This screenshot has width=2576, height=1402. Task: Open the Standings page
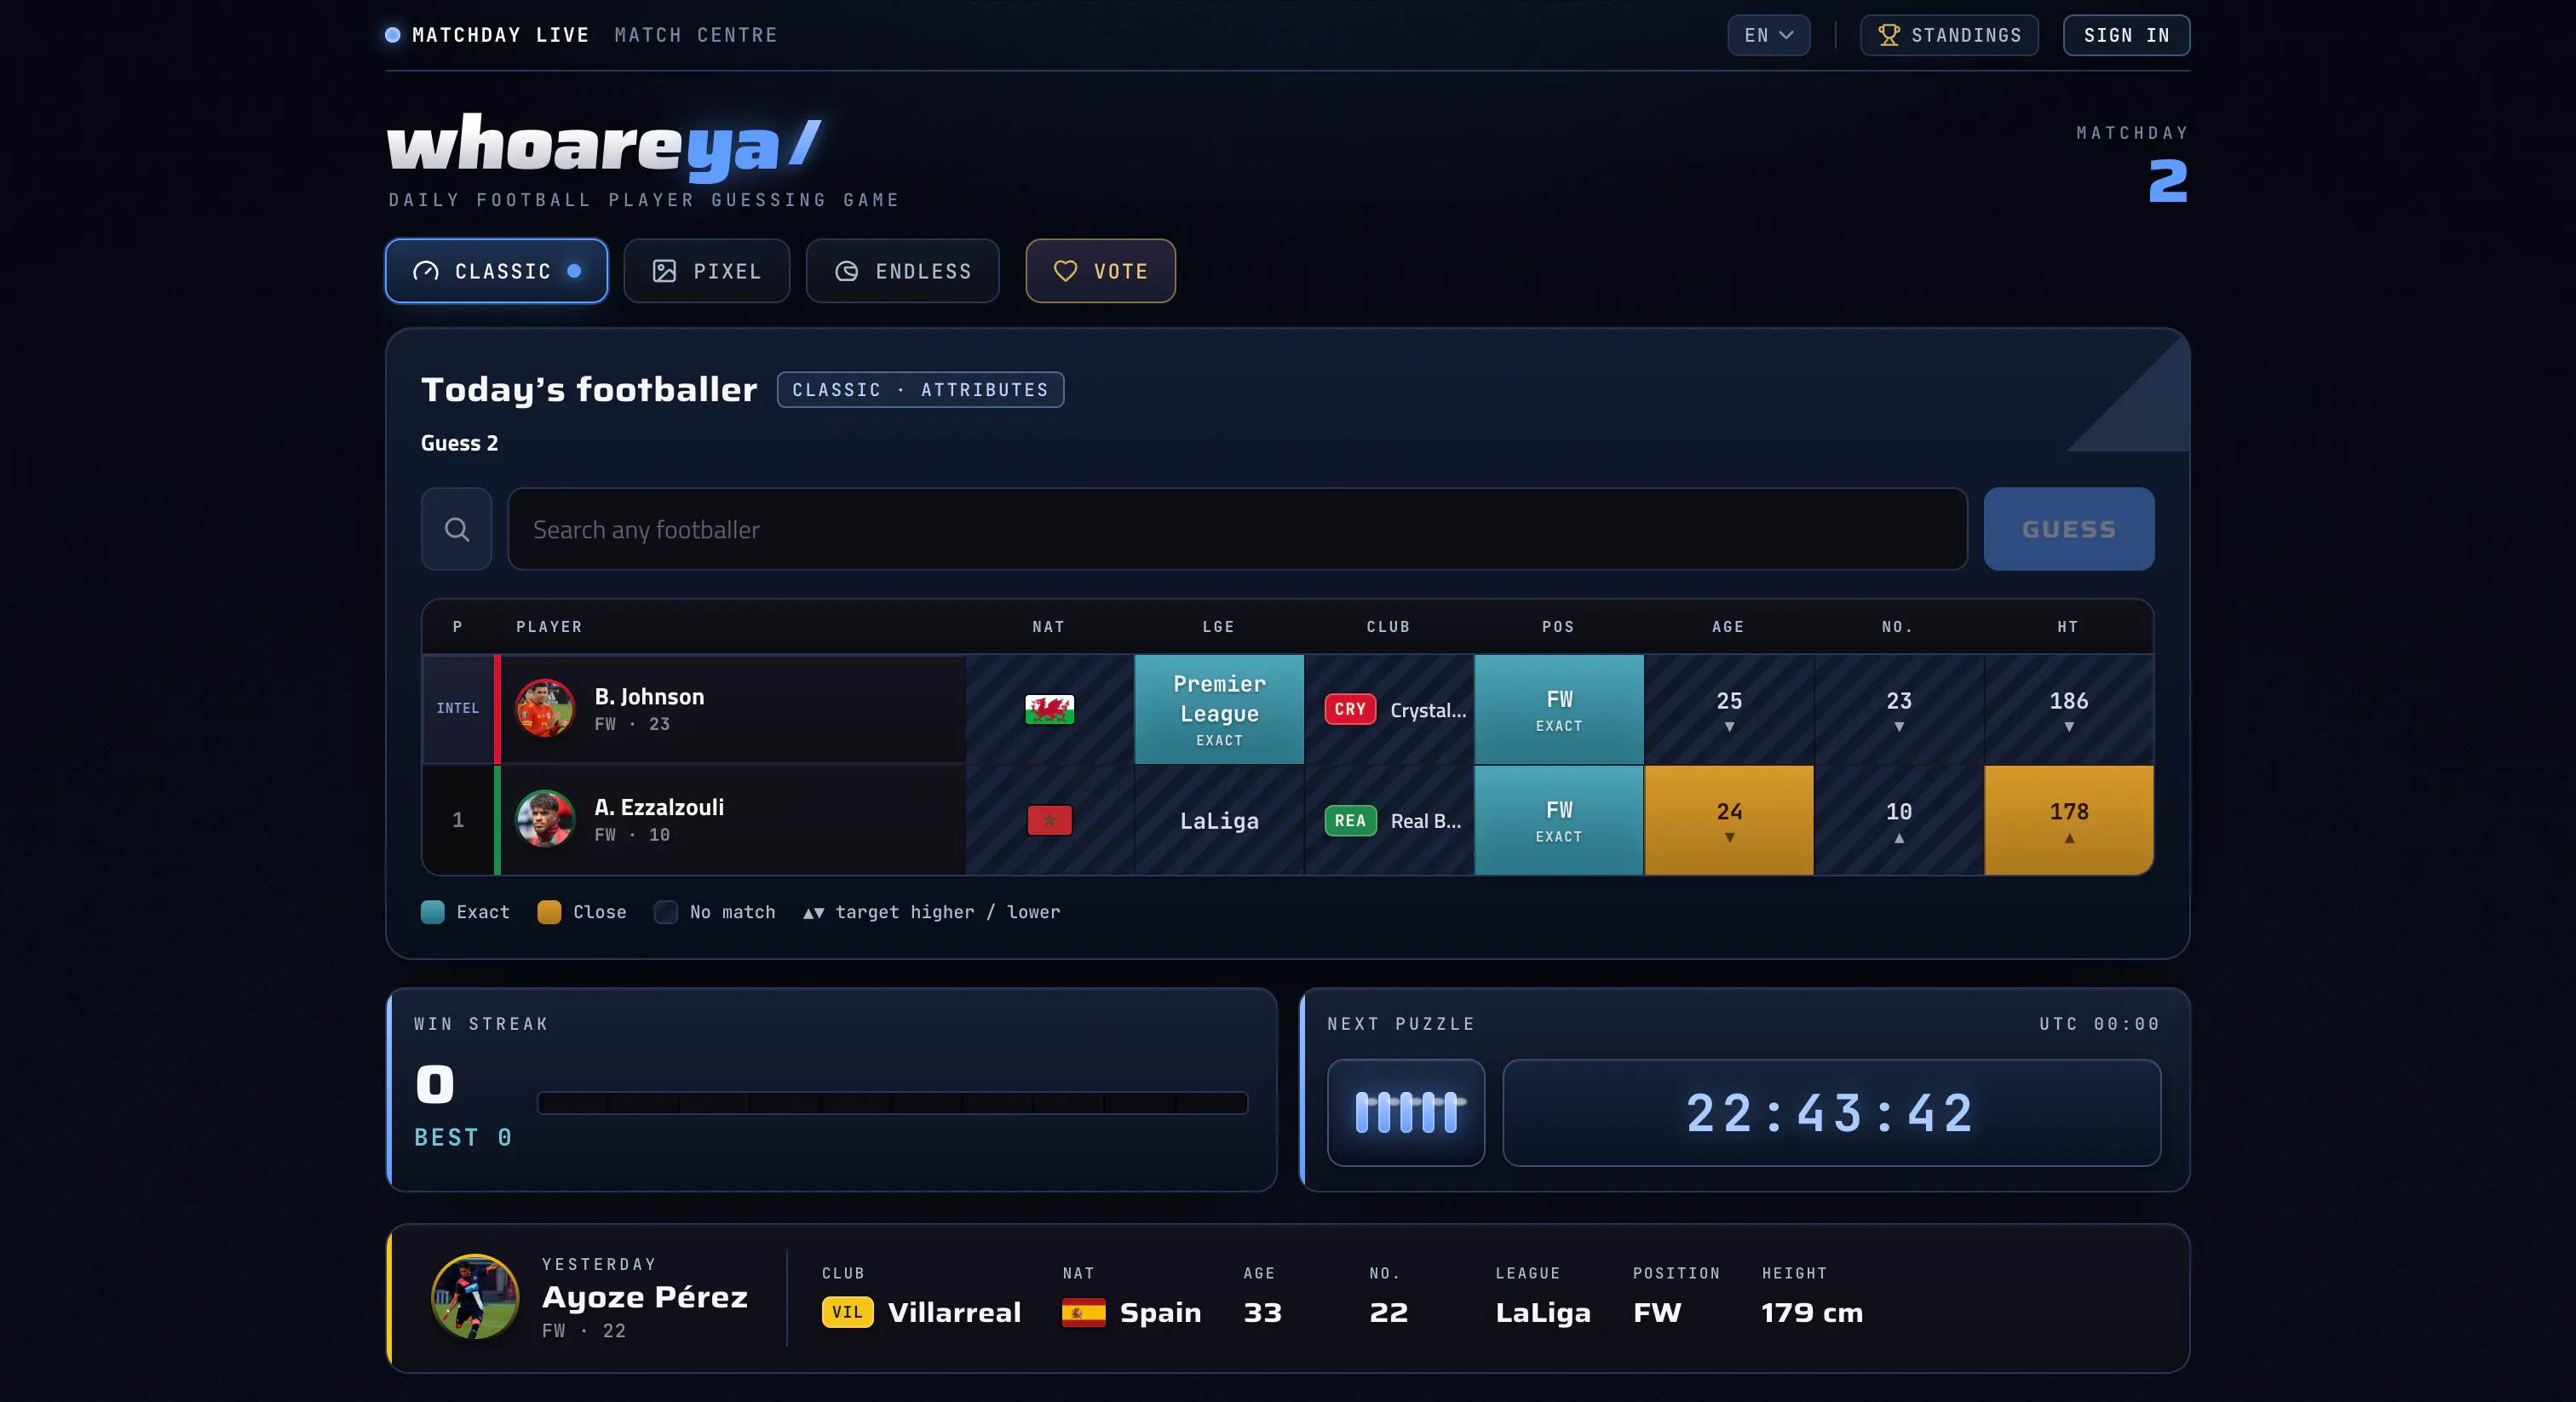tap(1949, 35)
